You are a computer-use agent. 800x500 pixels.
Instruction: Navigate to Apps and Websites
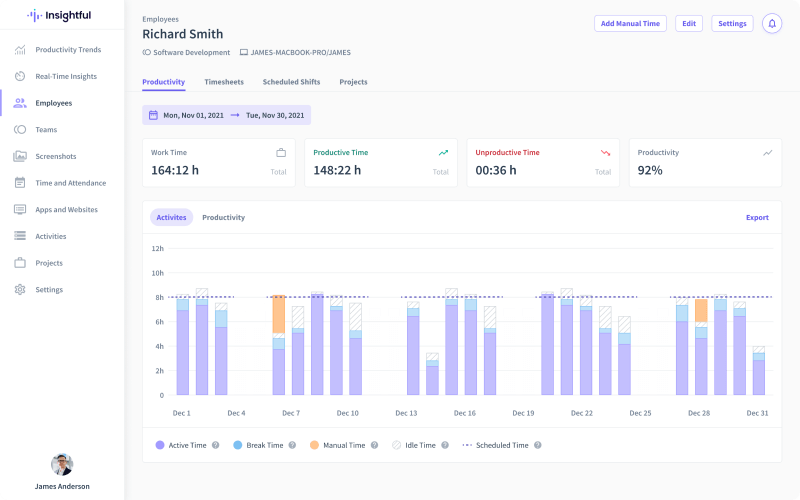[66, 210]
